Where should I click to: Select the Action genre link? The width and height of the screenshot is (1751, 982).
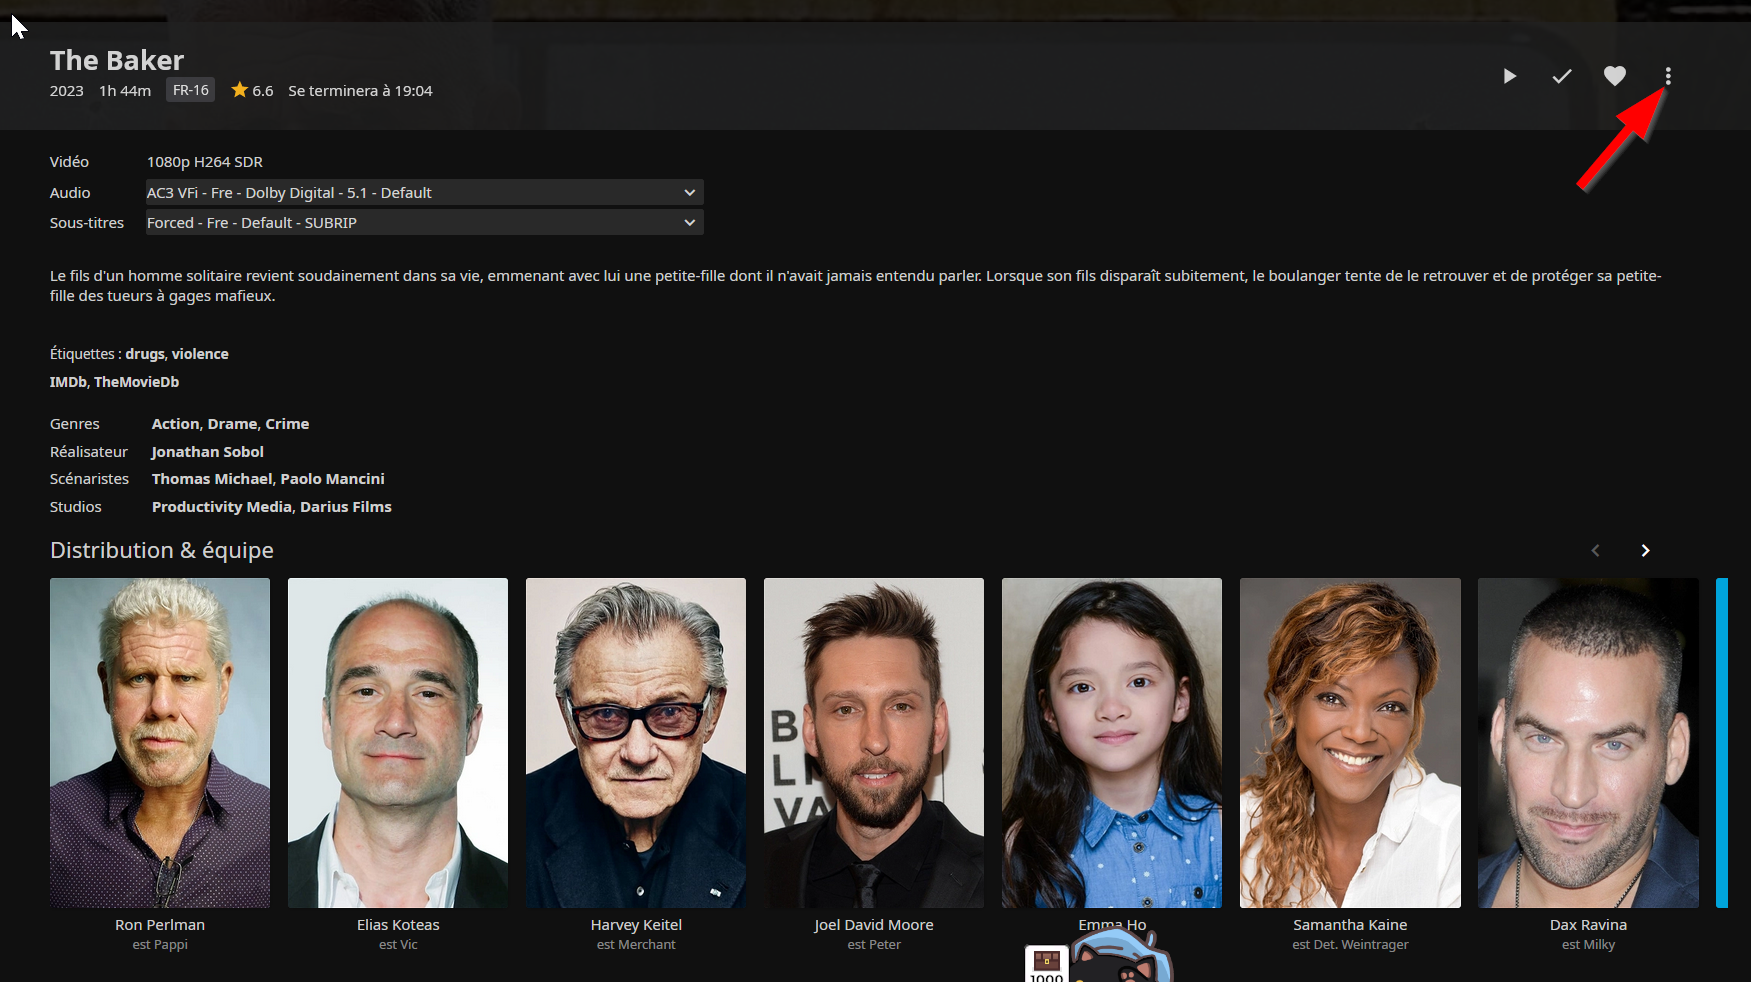[175, 424]
